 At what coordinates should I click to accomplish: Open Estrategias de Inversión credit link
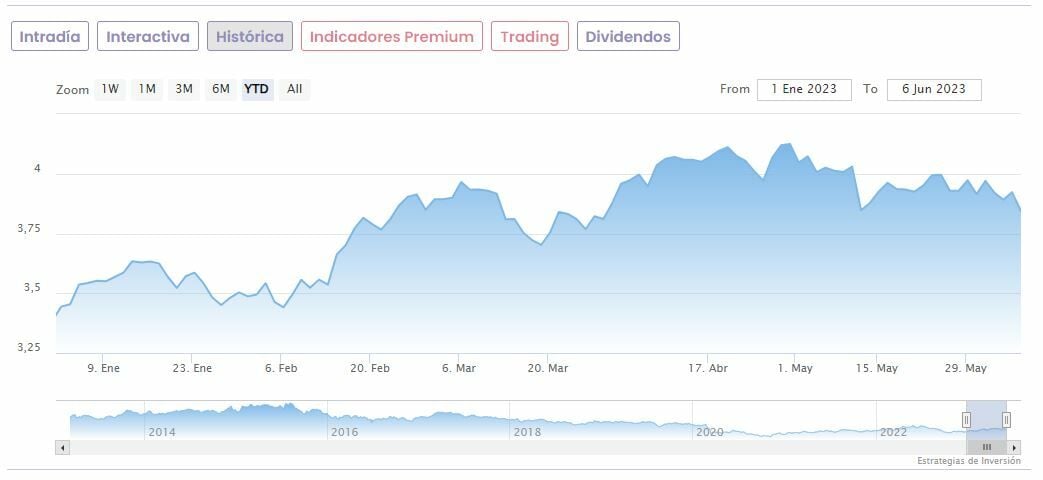tap(968, 461)
